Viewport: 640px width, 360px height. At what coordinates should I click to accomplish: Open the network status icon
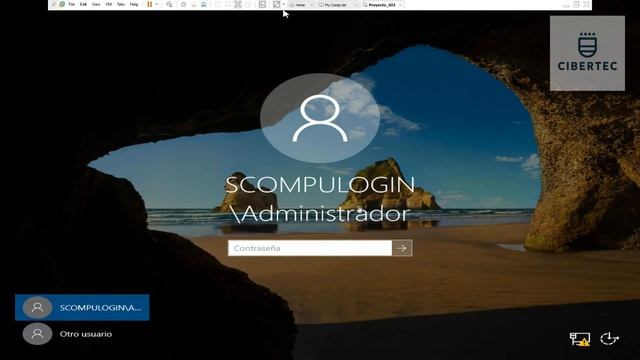pyautogui.click(x=580, y=339)
